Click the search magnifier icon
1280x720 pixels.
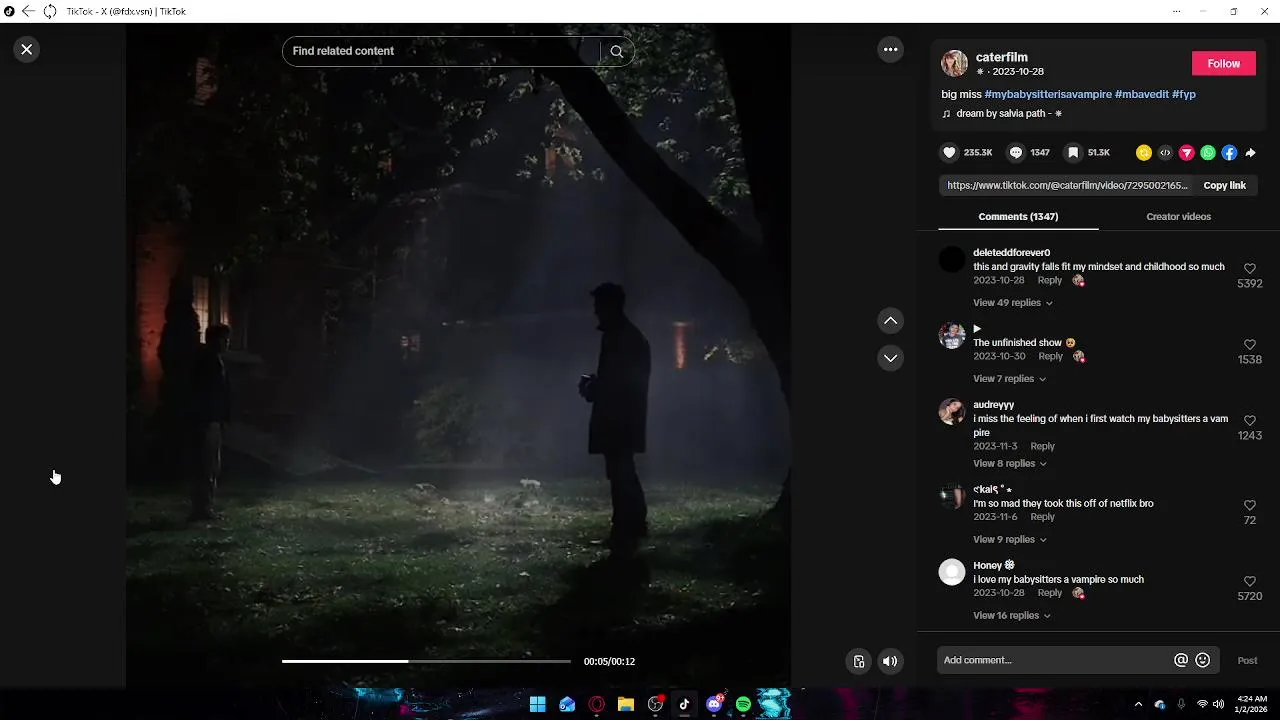pos(616,52)
